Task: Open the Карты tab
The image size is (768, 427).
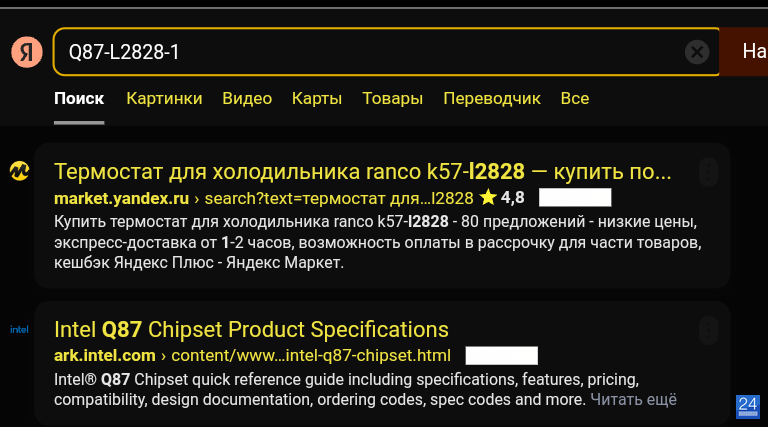Action: (x=317, y=98)
